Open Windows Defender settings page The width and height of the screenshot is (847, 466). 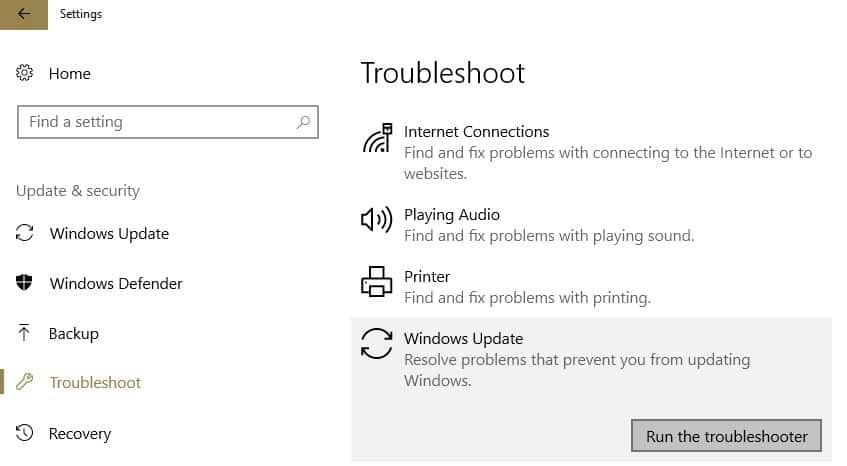tap(116, 283)
